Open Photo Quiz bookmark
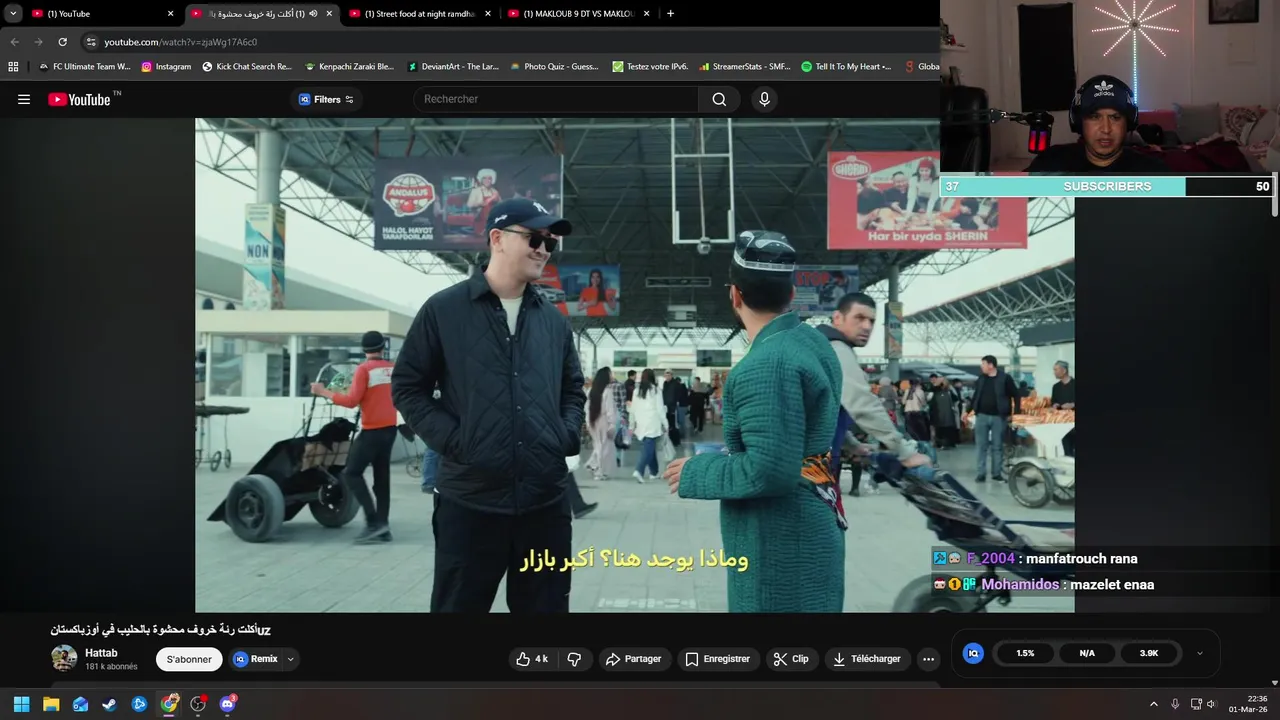The height and width of the screenshot is (720, 1280). (x=554, y=67)
